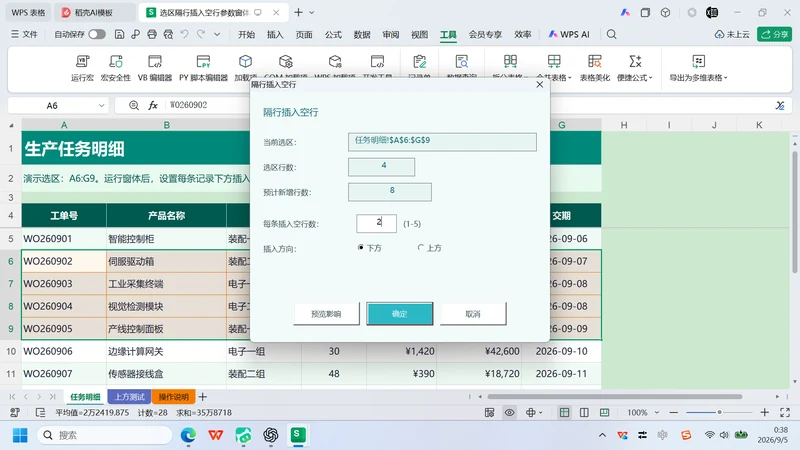The height and width of the screenshot is (450, 800).
Task: Confirm dialog with 确定 button
Action: (399, 314)
